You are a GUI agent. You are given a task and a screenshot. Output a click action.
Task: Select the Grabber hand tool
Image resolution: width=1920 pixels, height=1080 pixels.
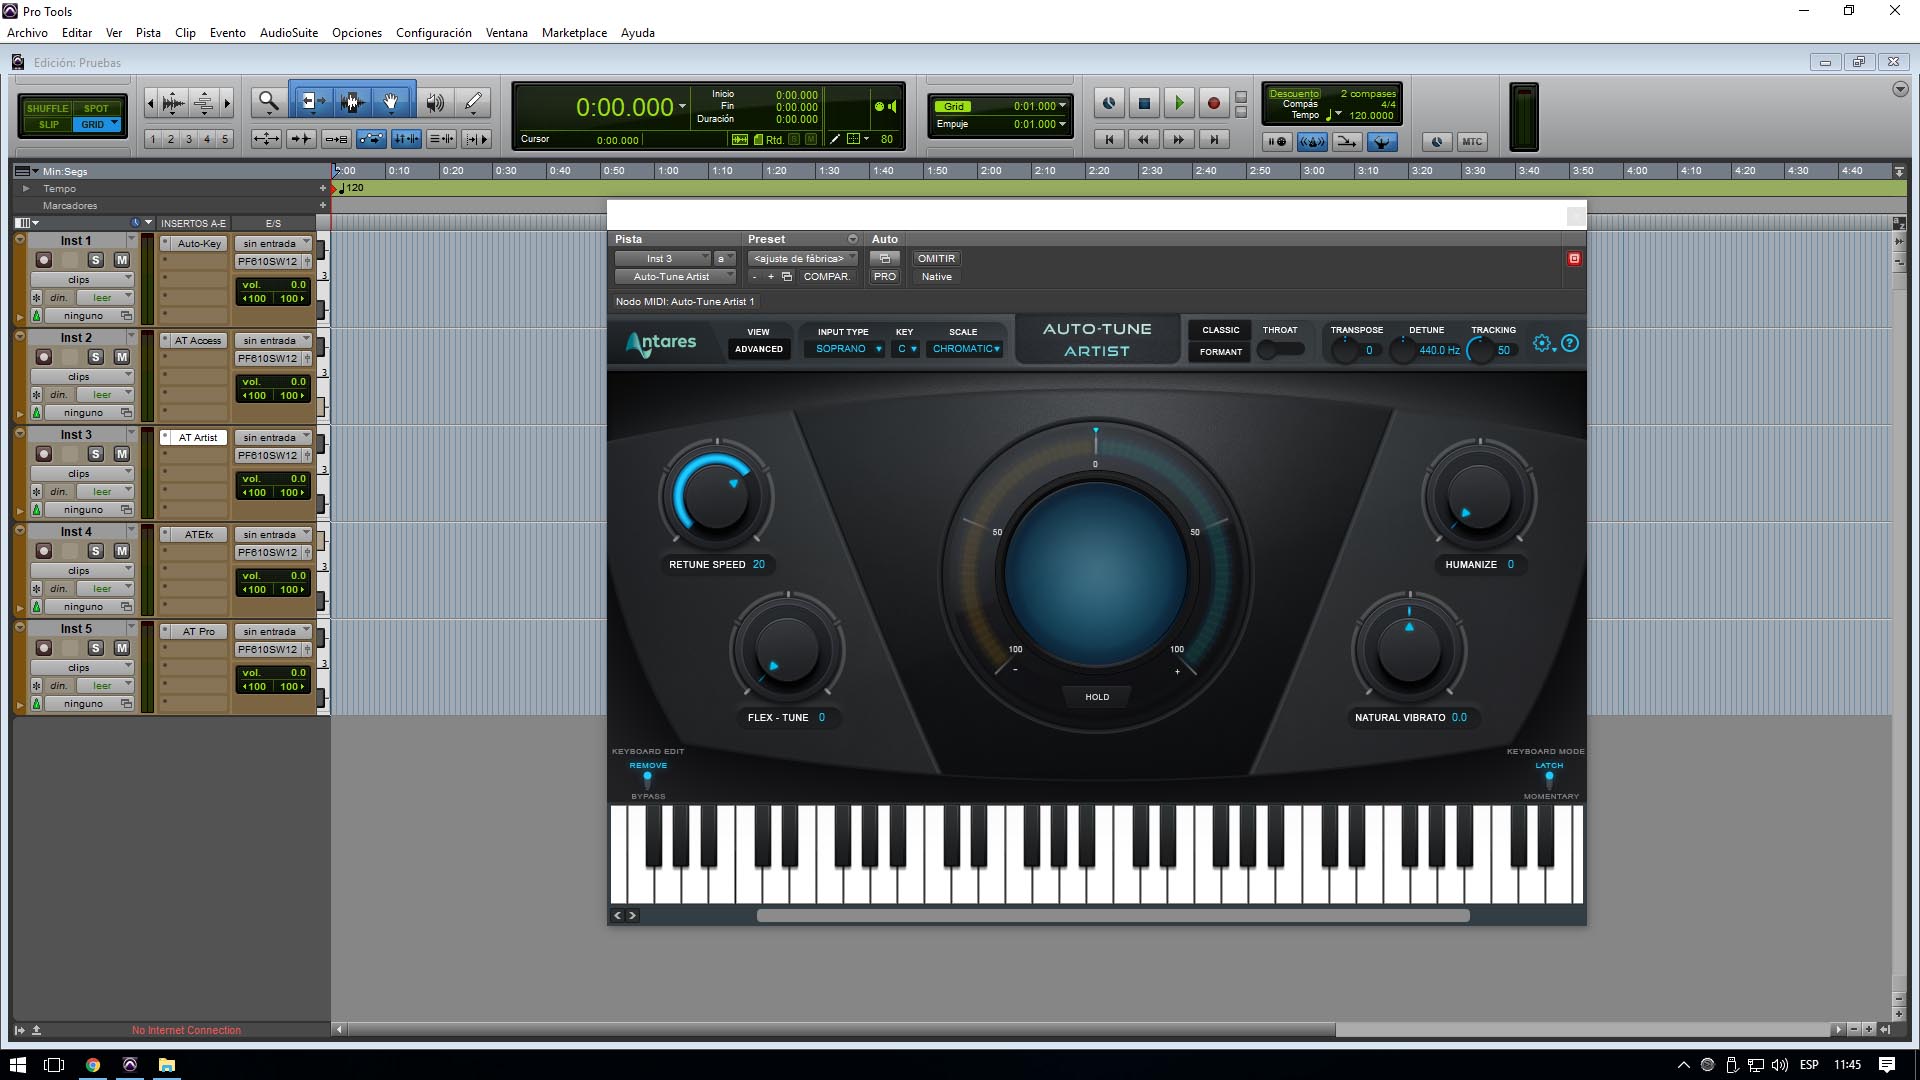pyautogui.click(x=391, y=101)
